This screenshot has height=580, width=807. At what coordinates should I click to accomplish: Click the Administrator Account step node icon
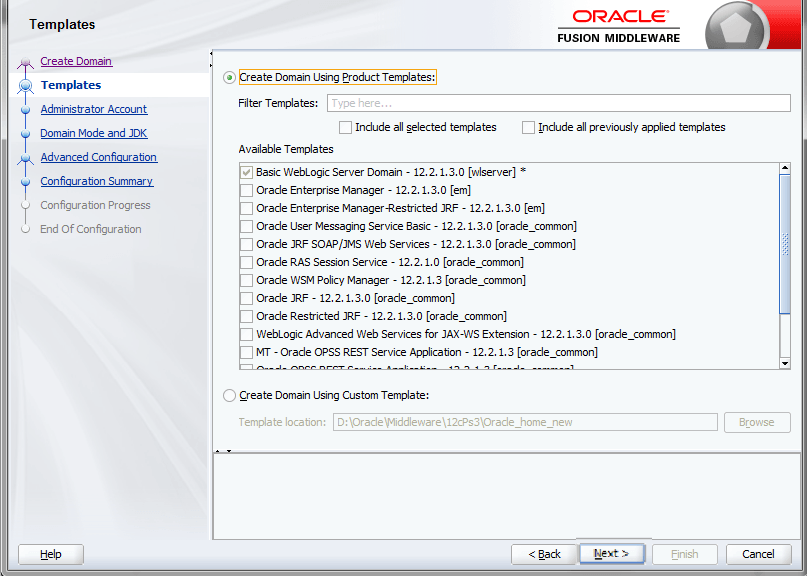pyautogui.click(x=25, y=110)
